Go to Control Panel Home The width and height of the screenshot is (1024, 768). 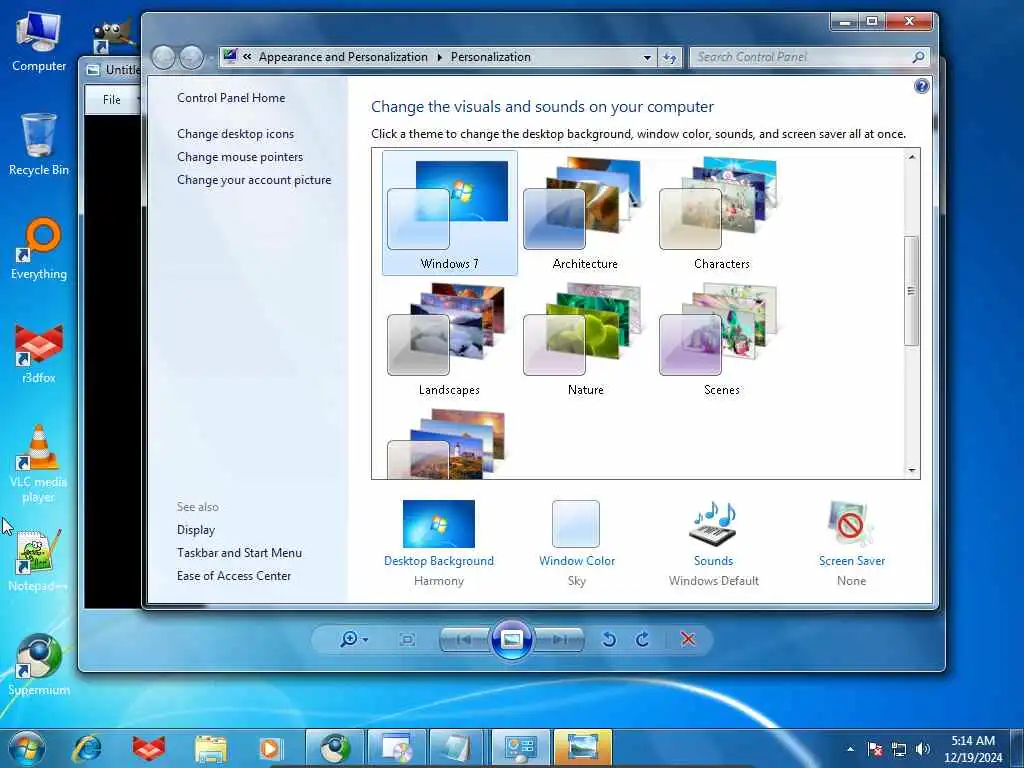[231, 98]
